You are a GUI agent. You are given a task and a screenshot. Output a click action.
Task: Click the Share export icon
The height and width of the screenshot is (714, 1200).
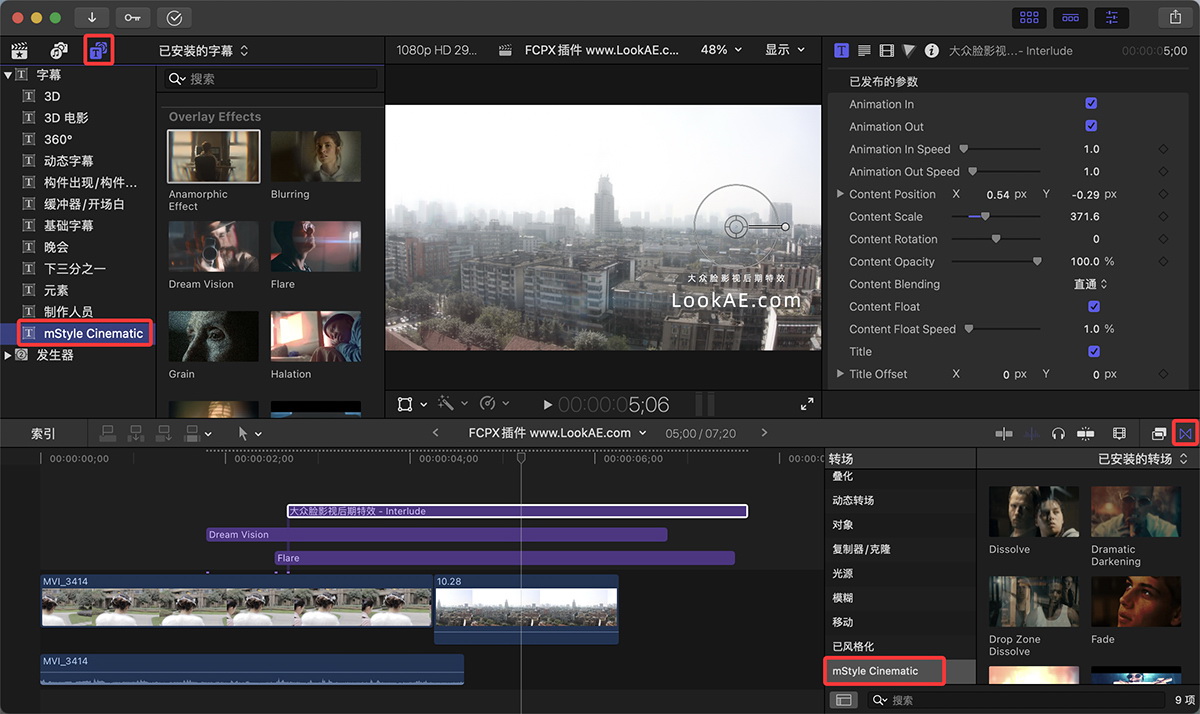click(x=1174, y=17)
